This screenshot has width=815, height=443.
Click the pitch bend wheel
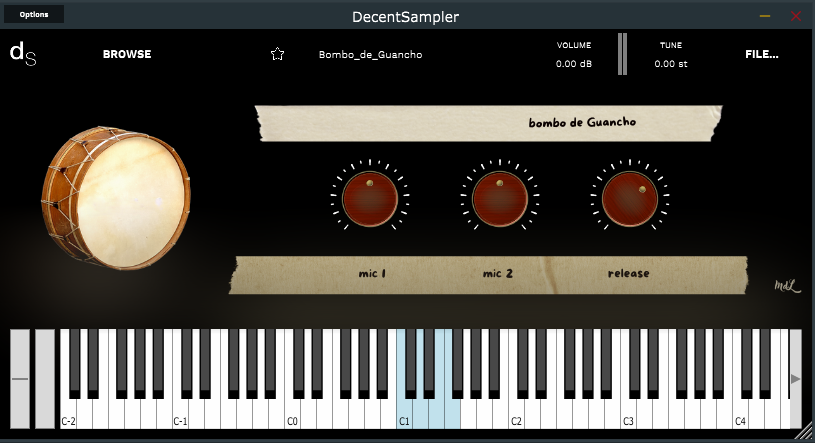[20, 379]
